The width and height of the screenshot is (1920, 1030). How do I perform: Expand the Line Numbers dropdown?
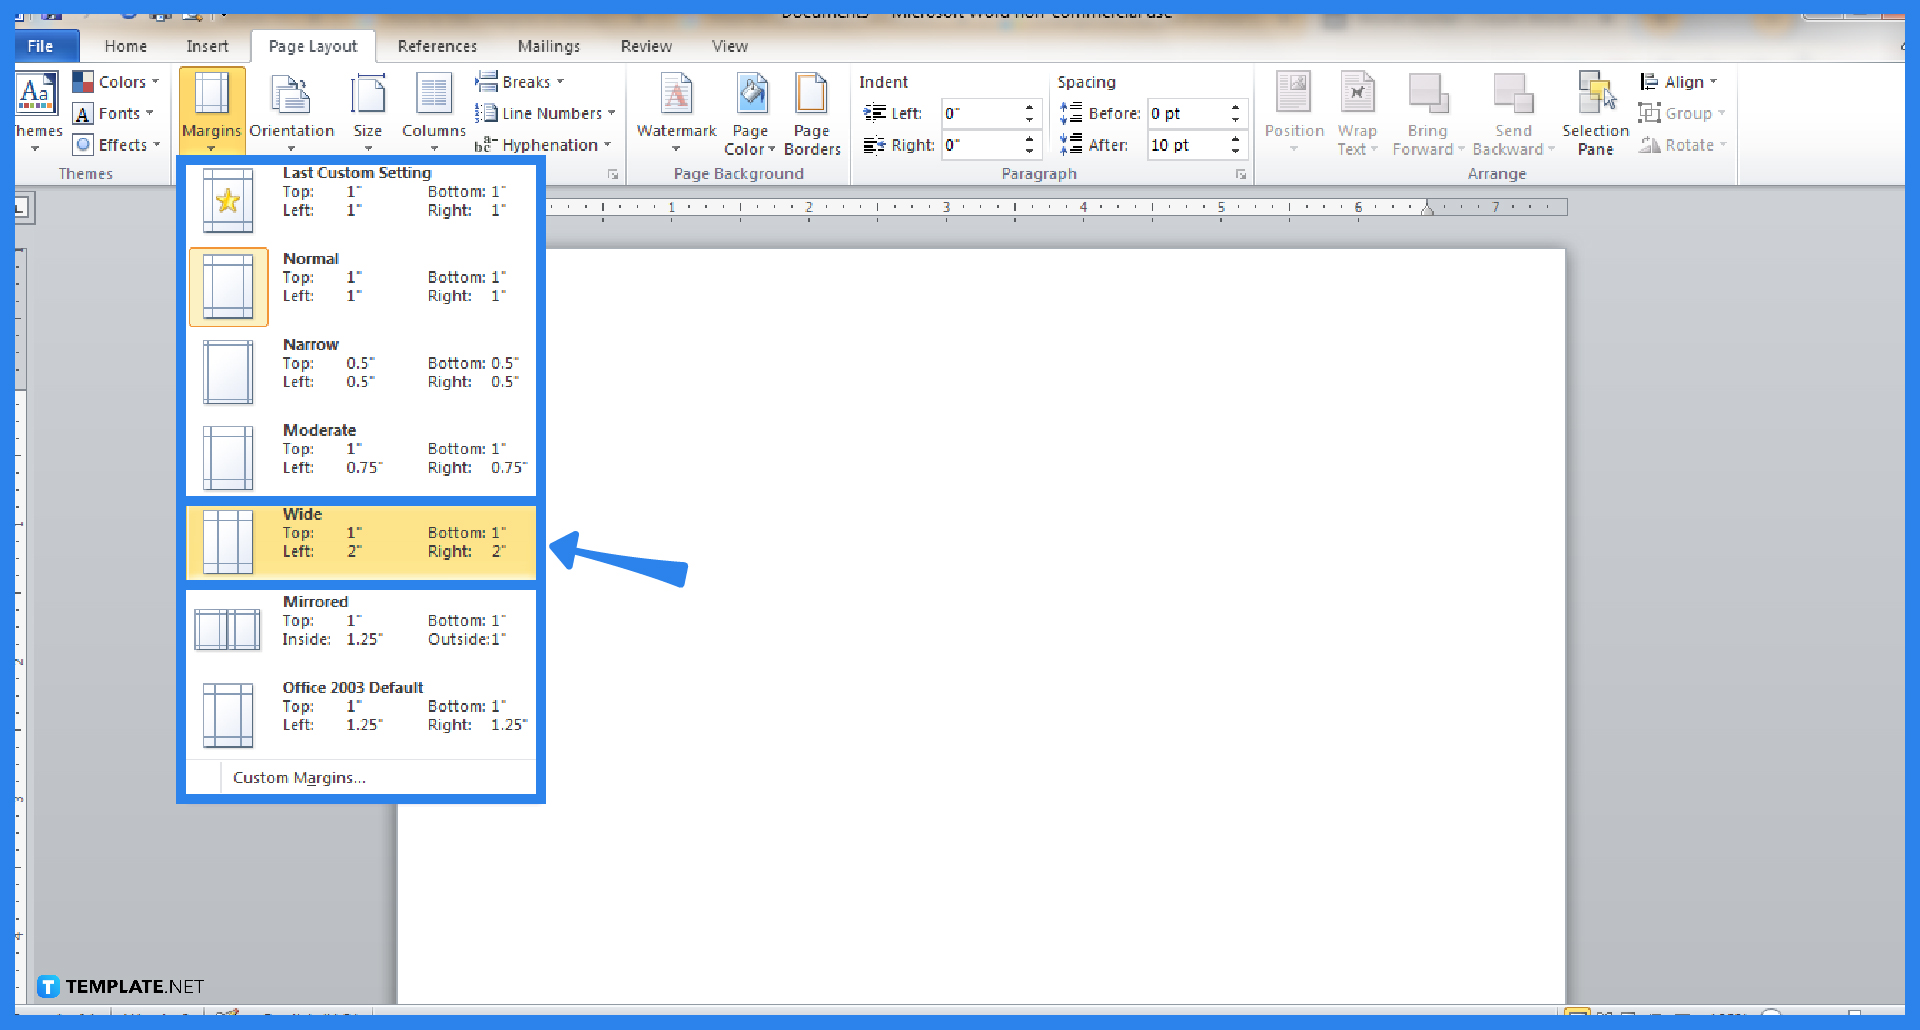click(x=546, y=113)
